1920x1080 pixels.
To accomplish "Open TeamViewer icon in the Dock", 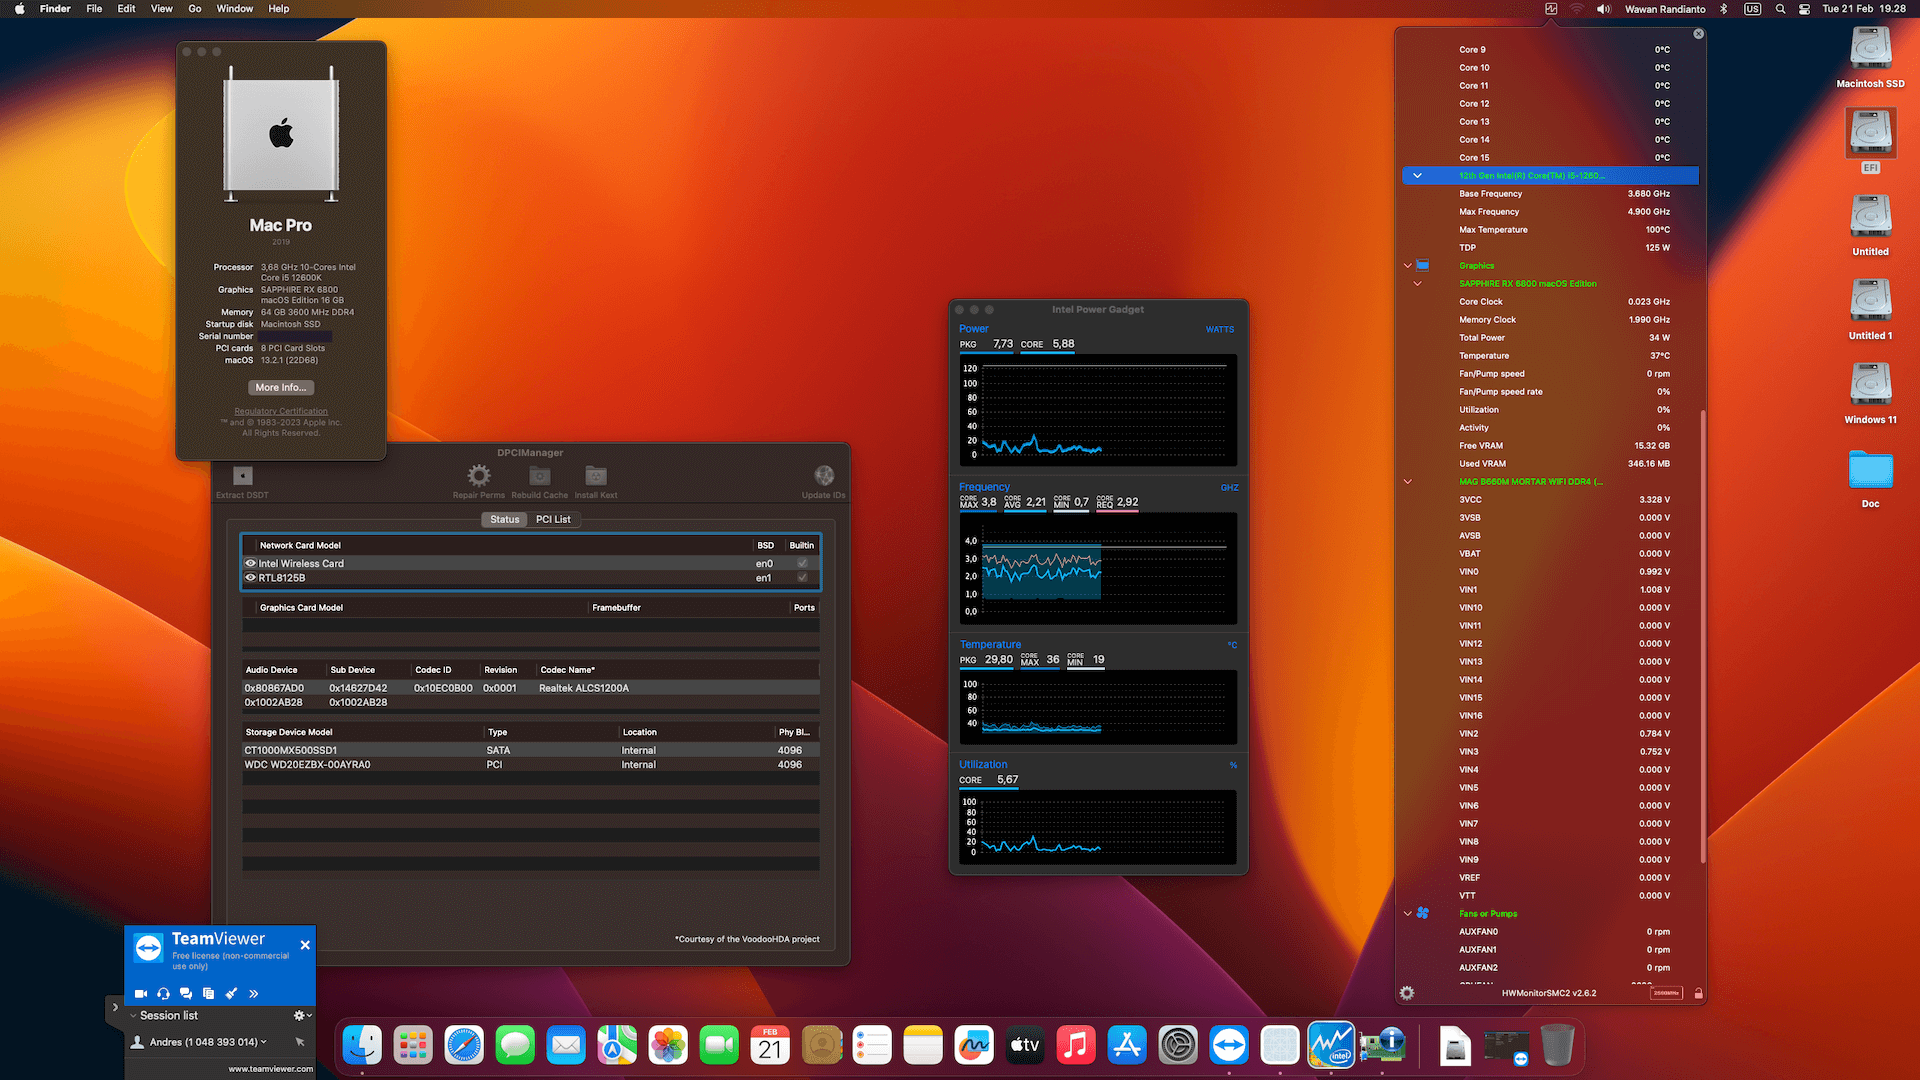I will point(1229,1046).
